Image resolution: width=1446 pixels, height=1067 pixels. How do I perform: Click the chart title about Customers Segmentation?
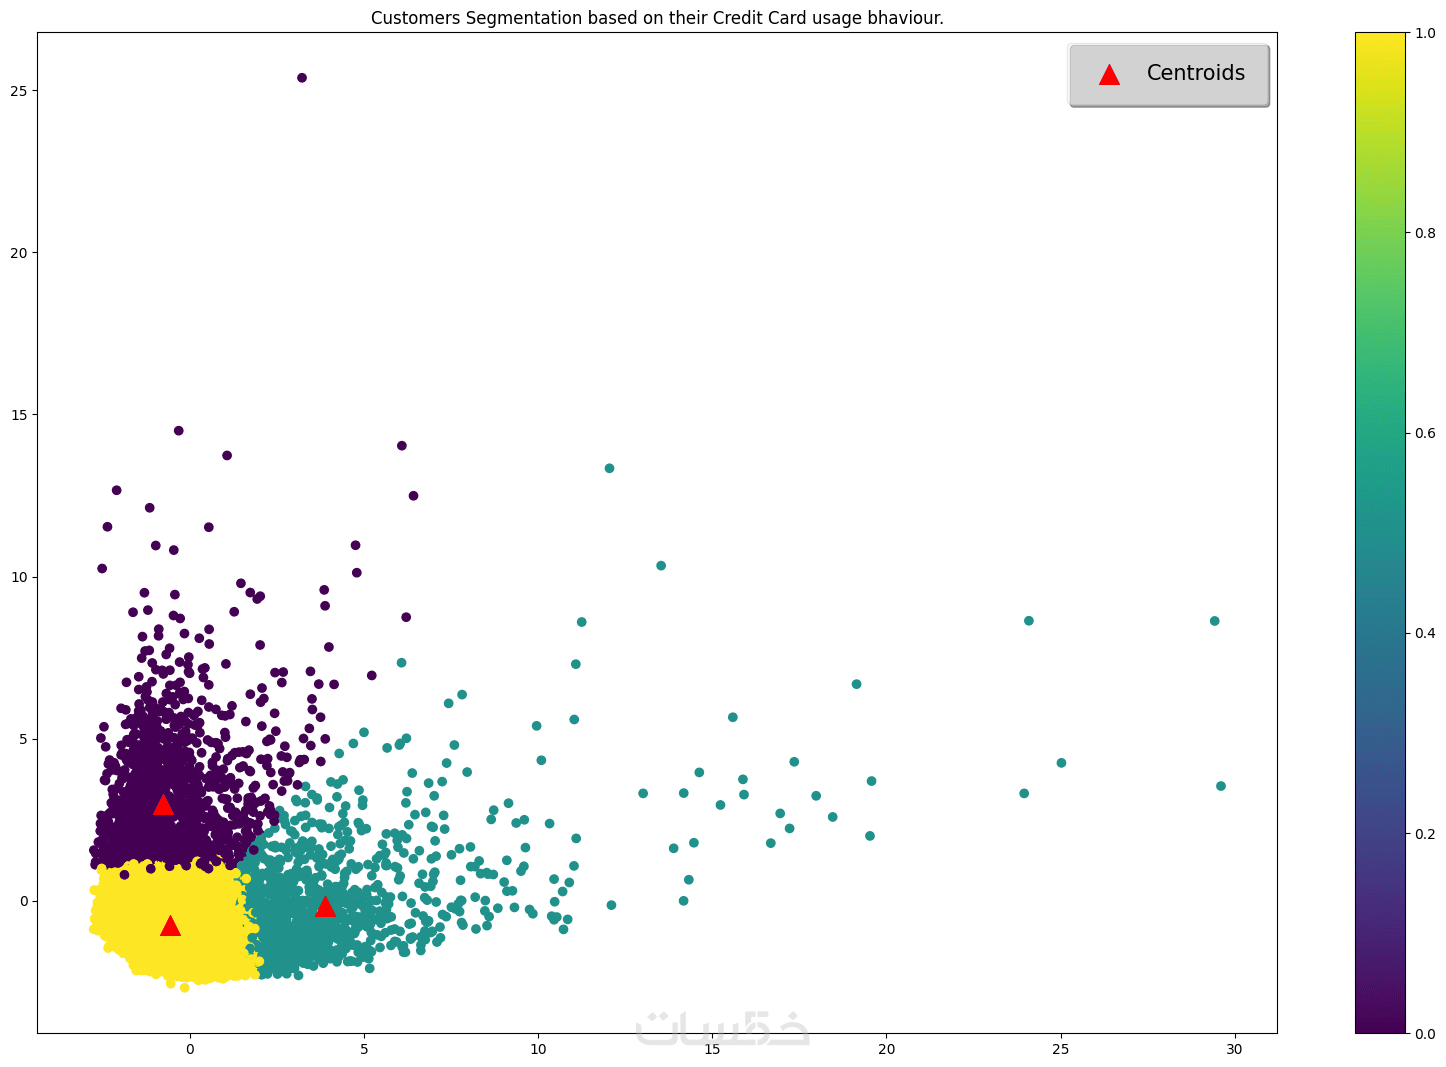[657, 18]
